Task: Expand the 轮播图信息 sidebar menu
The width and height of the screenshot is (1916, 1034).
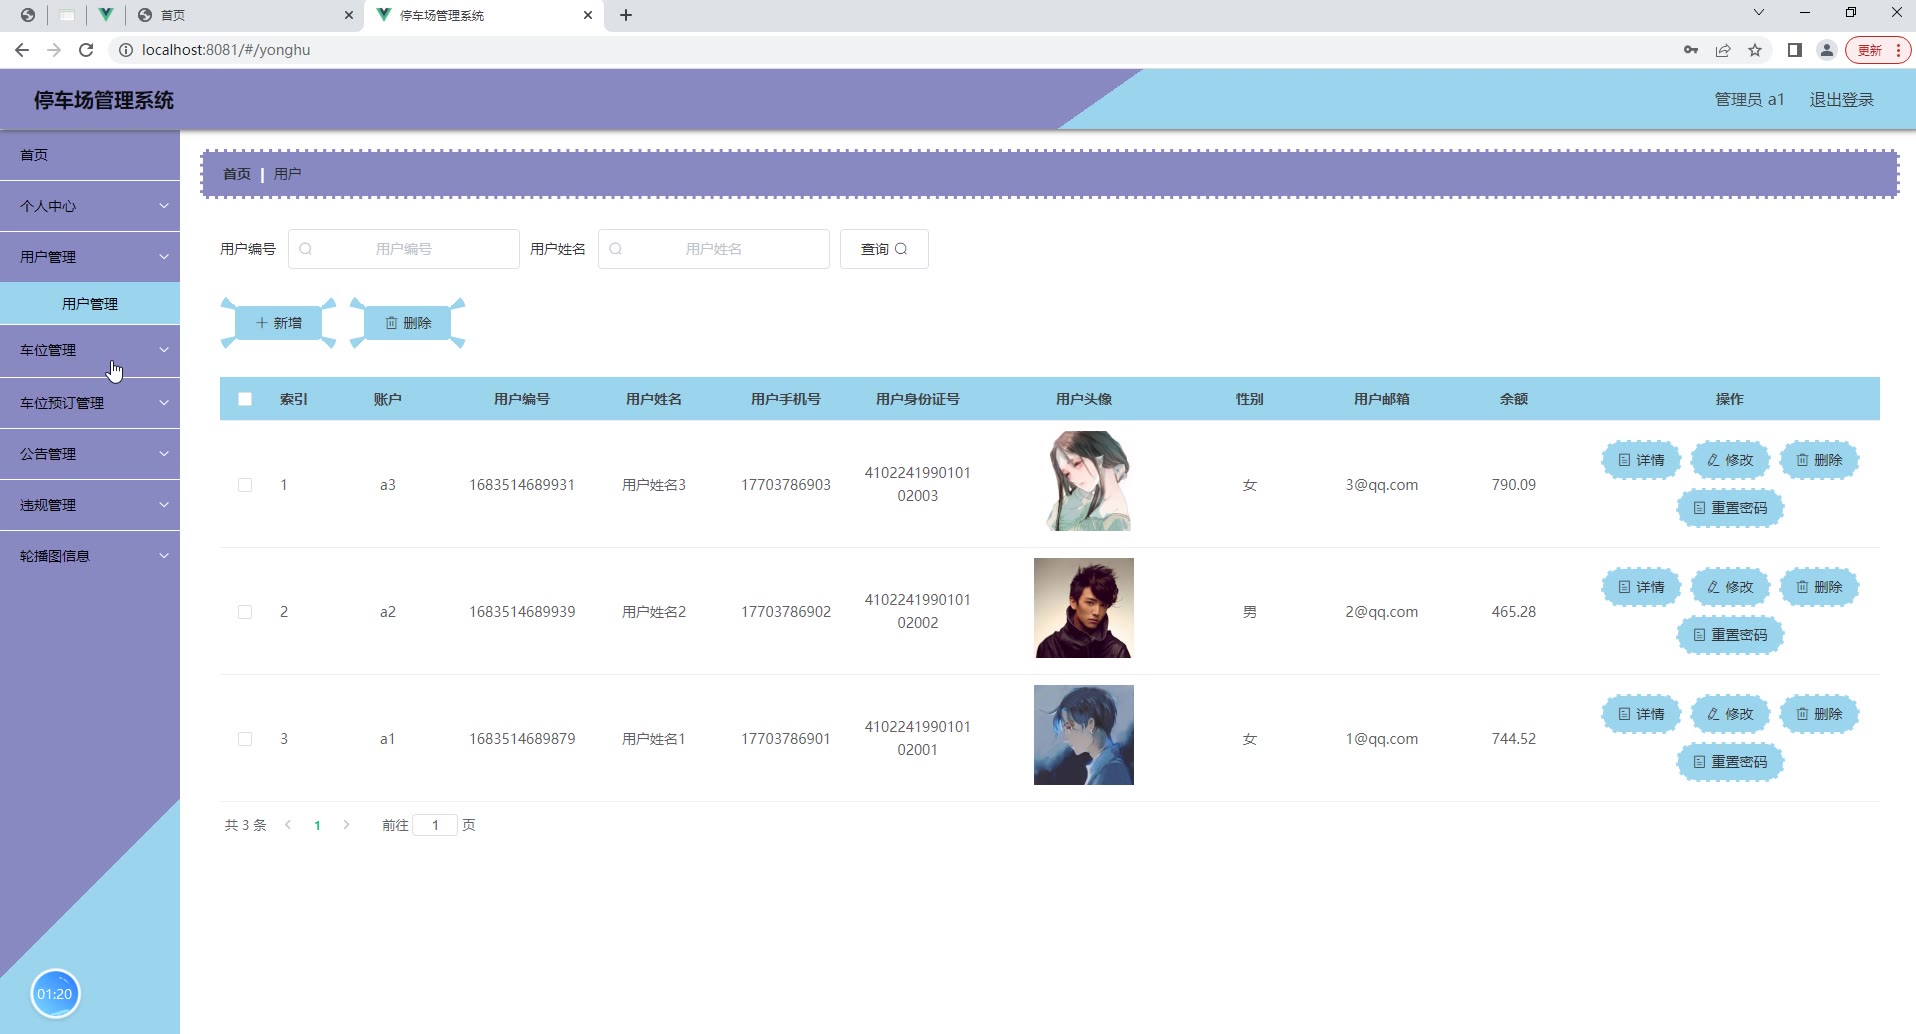Action: (x=90, y=556)
